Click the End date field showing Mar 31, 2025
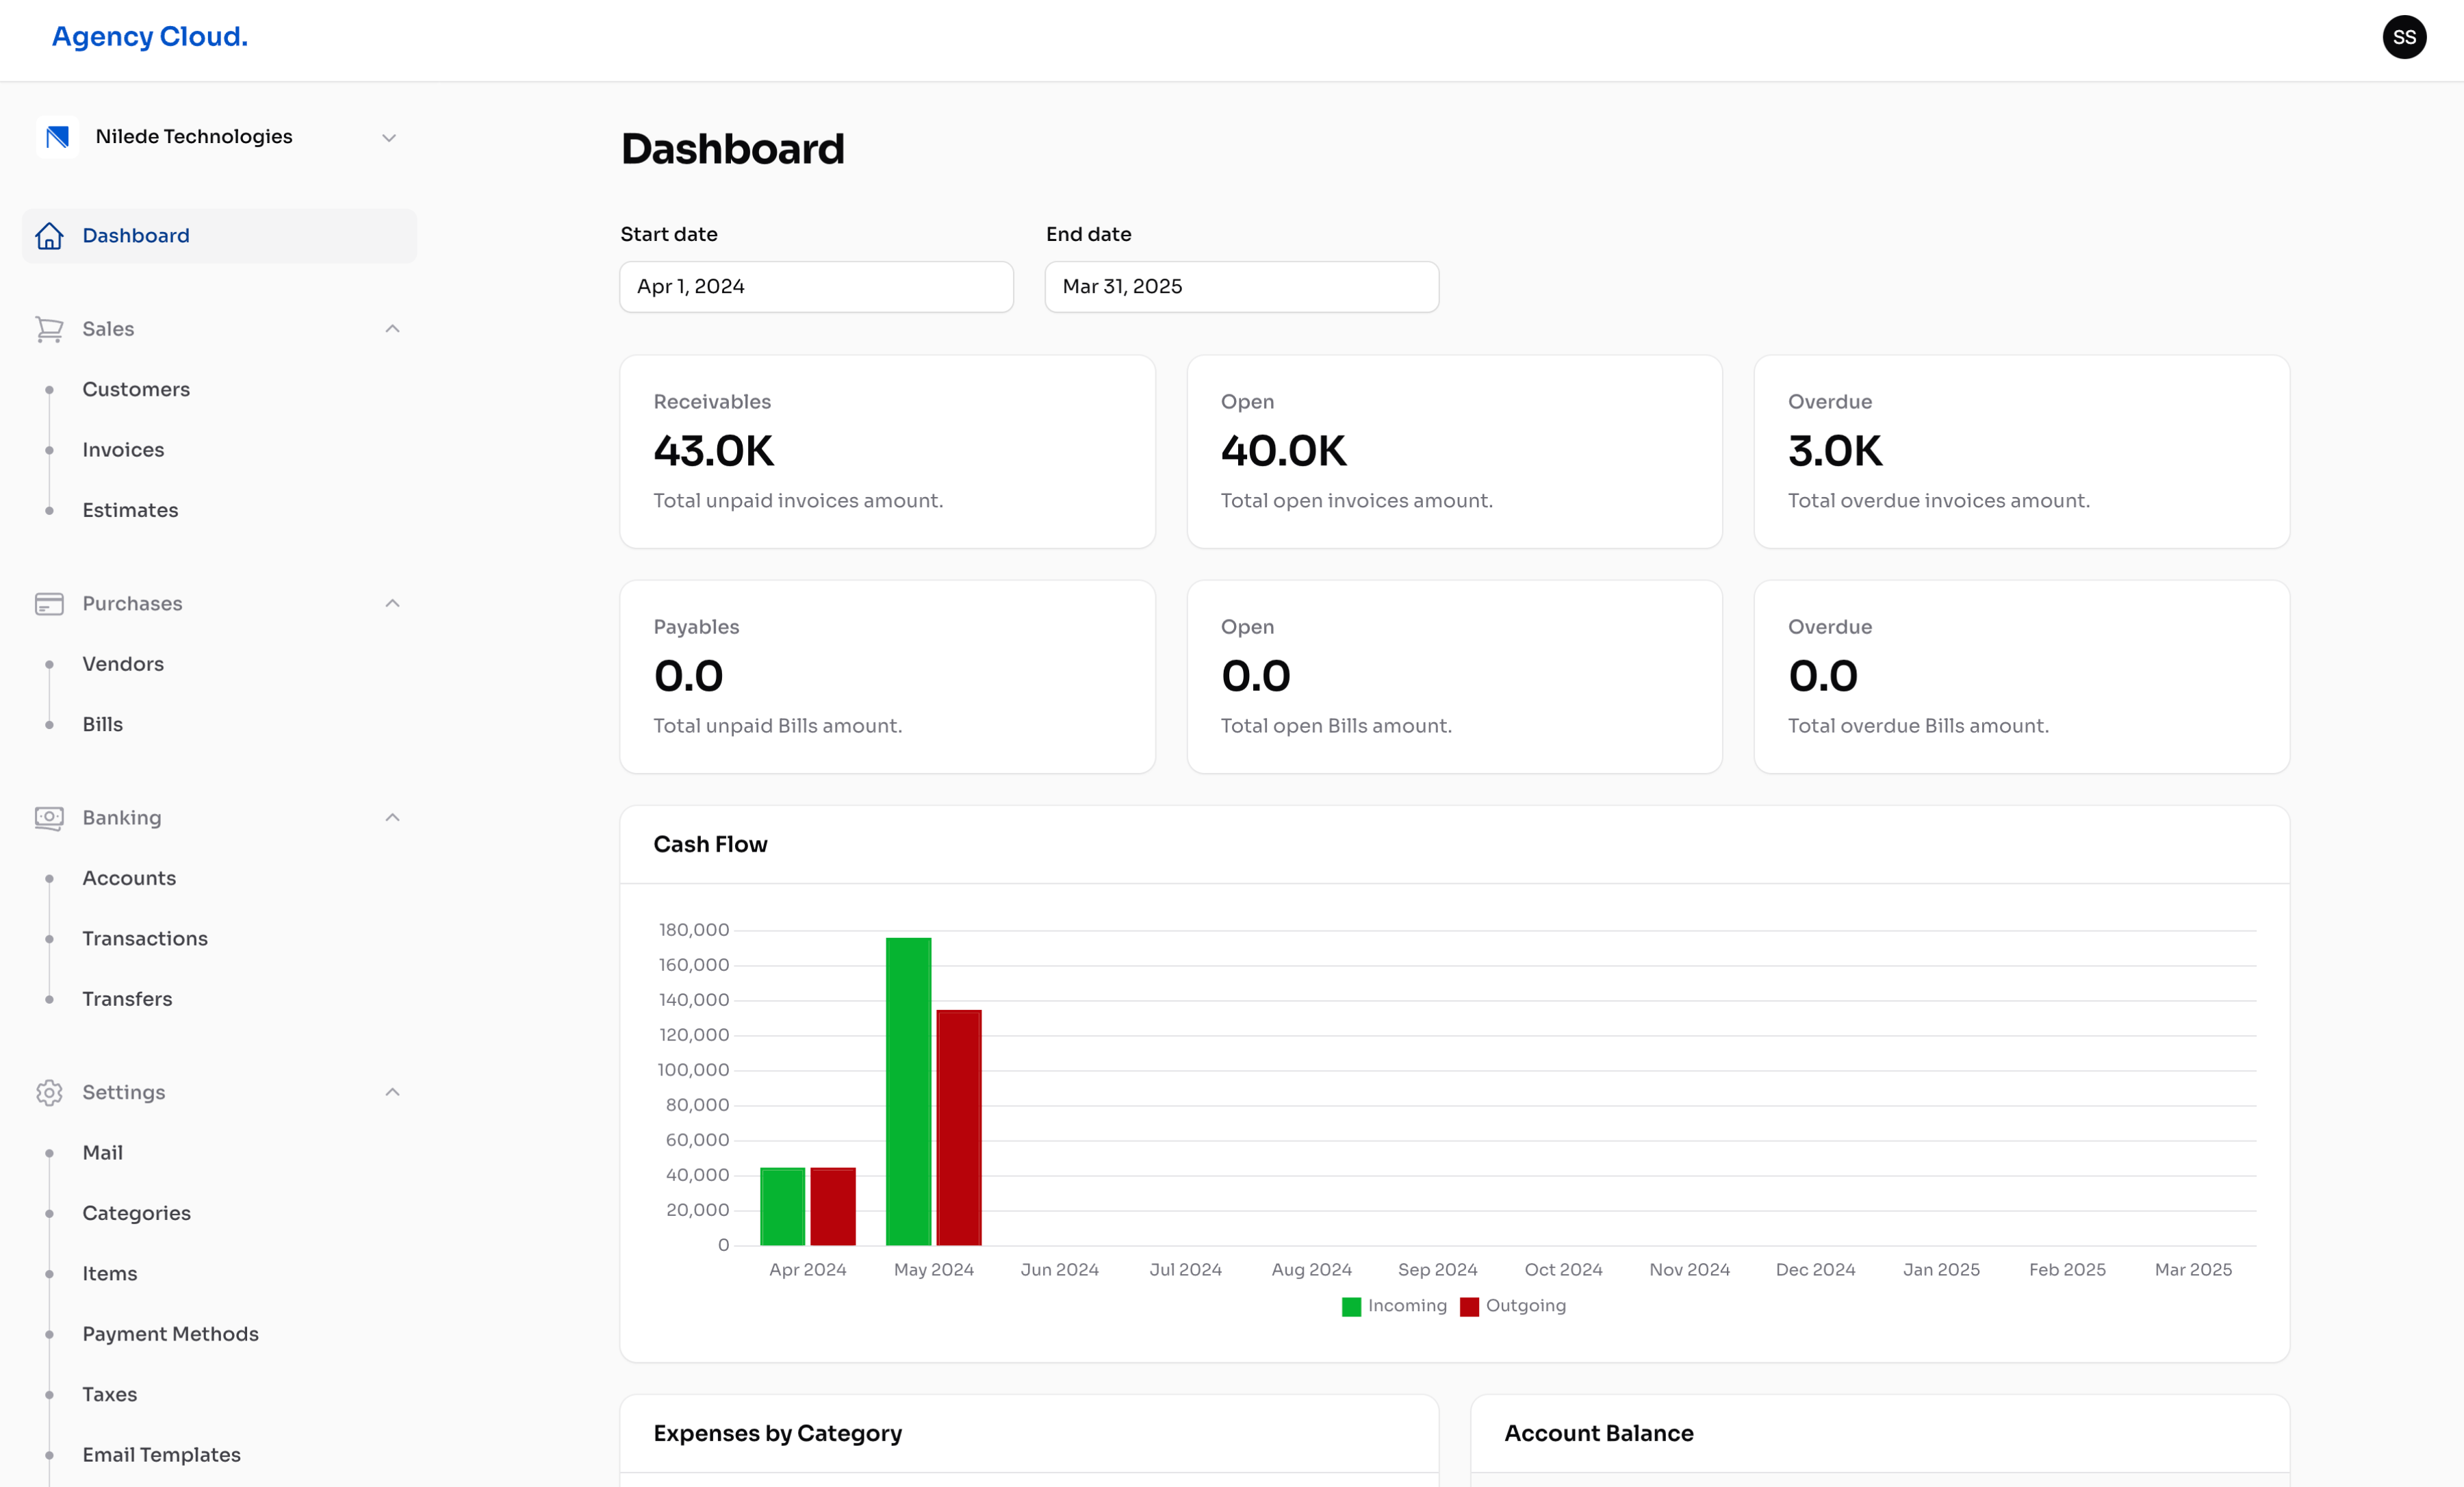 pos(1241,287)
